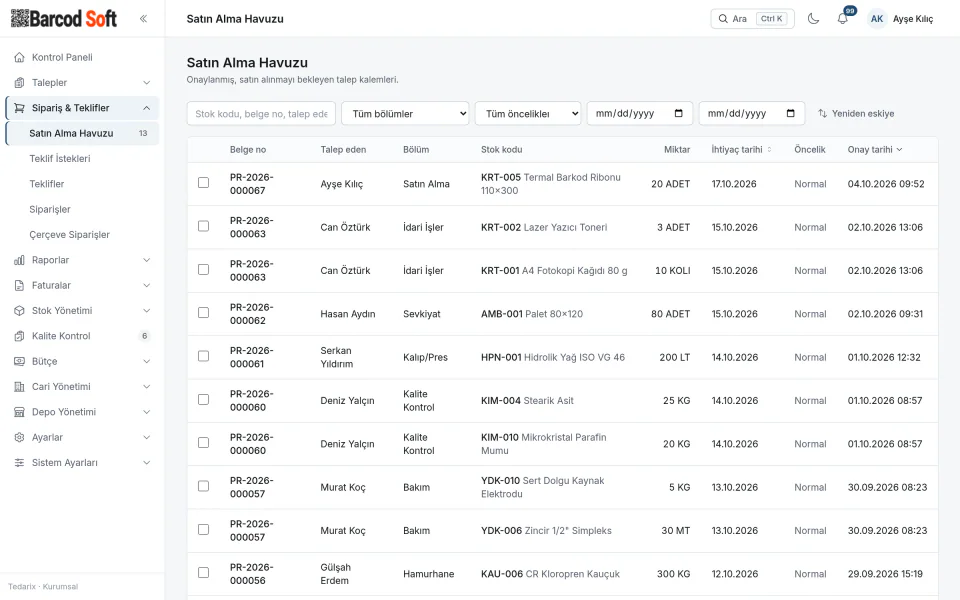Click the Sistem Ayarları sliders icon
Image resolution: width=960 pixels, height=600 pixels.
pos(20,463)
